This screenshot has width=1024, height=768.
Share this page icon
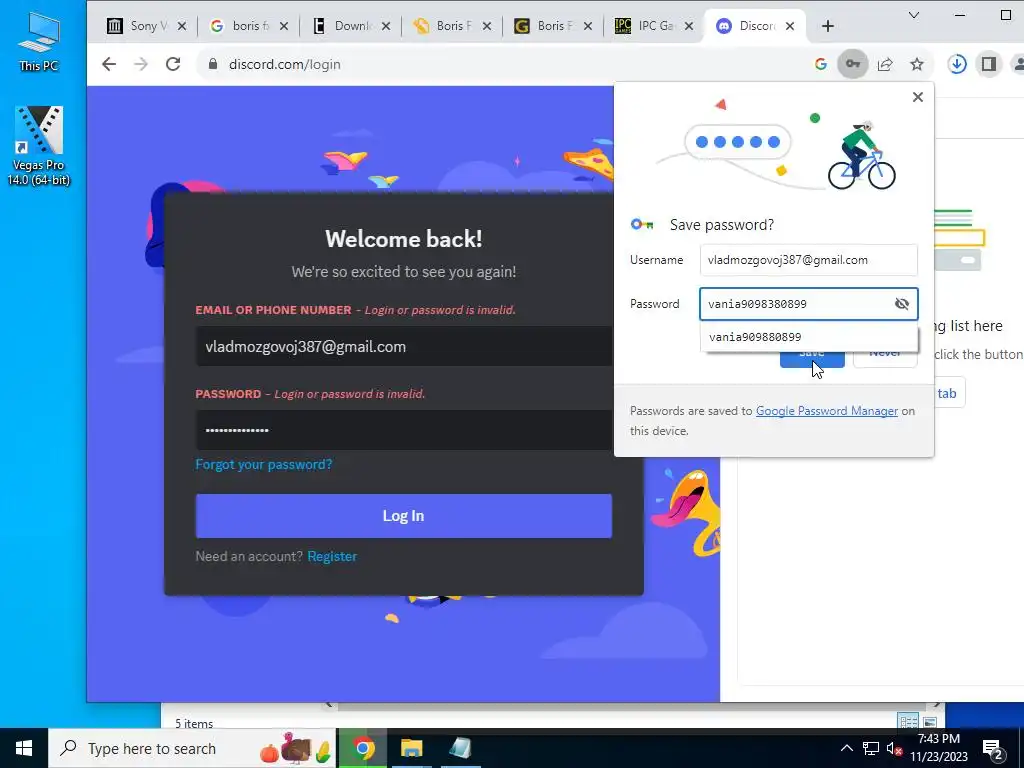(x=885, y=64)
